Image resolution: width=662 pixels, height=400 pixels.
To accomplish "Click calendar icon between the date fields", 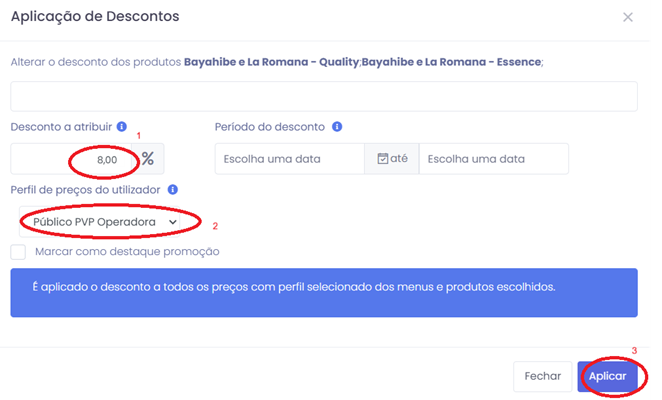I will coord(382,159).
